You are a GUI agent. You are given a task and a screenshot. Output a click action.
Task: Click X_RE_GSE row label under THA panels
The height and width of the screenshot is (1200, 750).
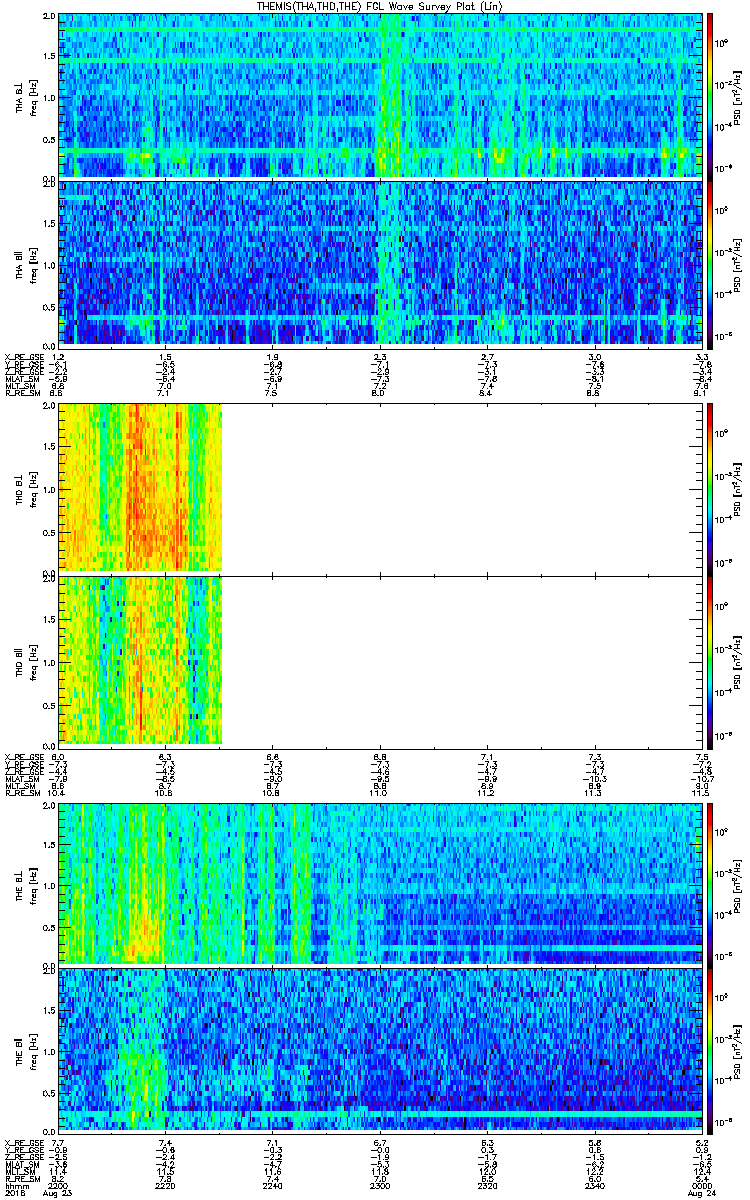[22, 357]
